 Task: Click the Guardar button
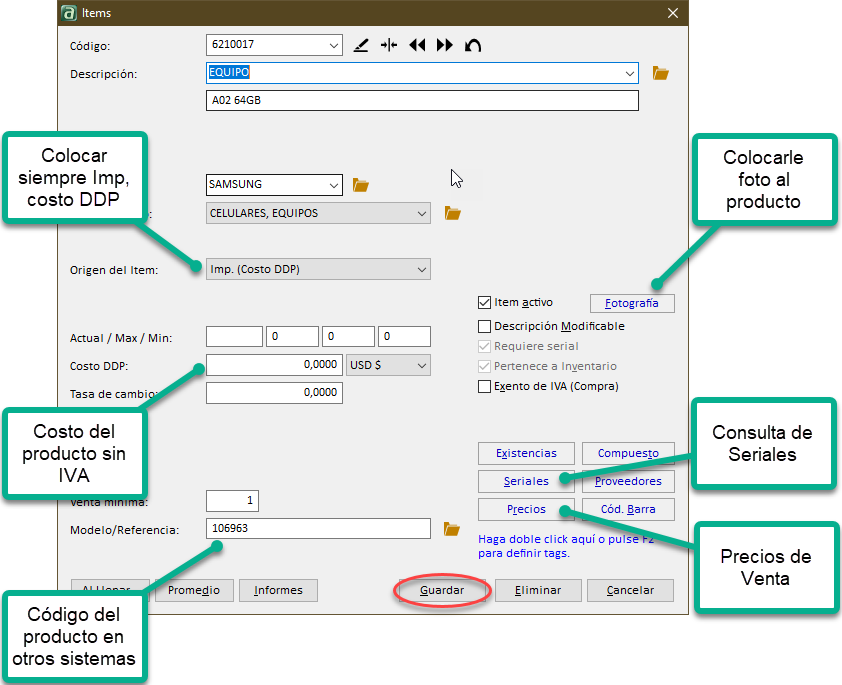point(442,591)
